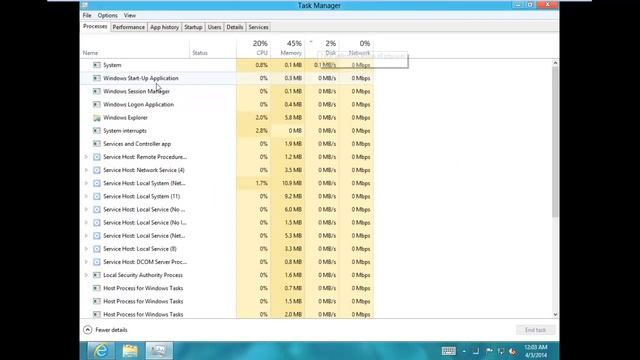
Task: Click the System process icon
Action: coord(97,65)
